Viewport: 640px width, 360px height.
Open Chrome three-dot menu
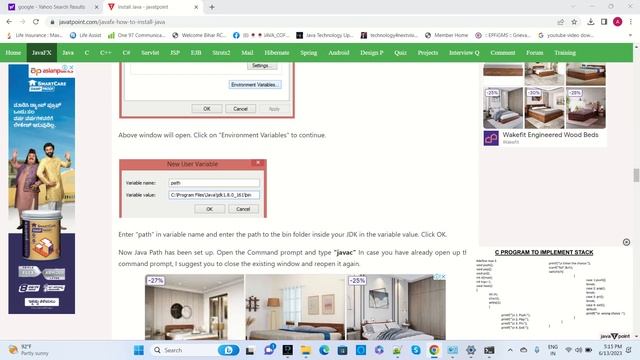[631, 22]
